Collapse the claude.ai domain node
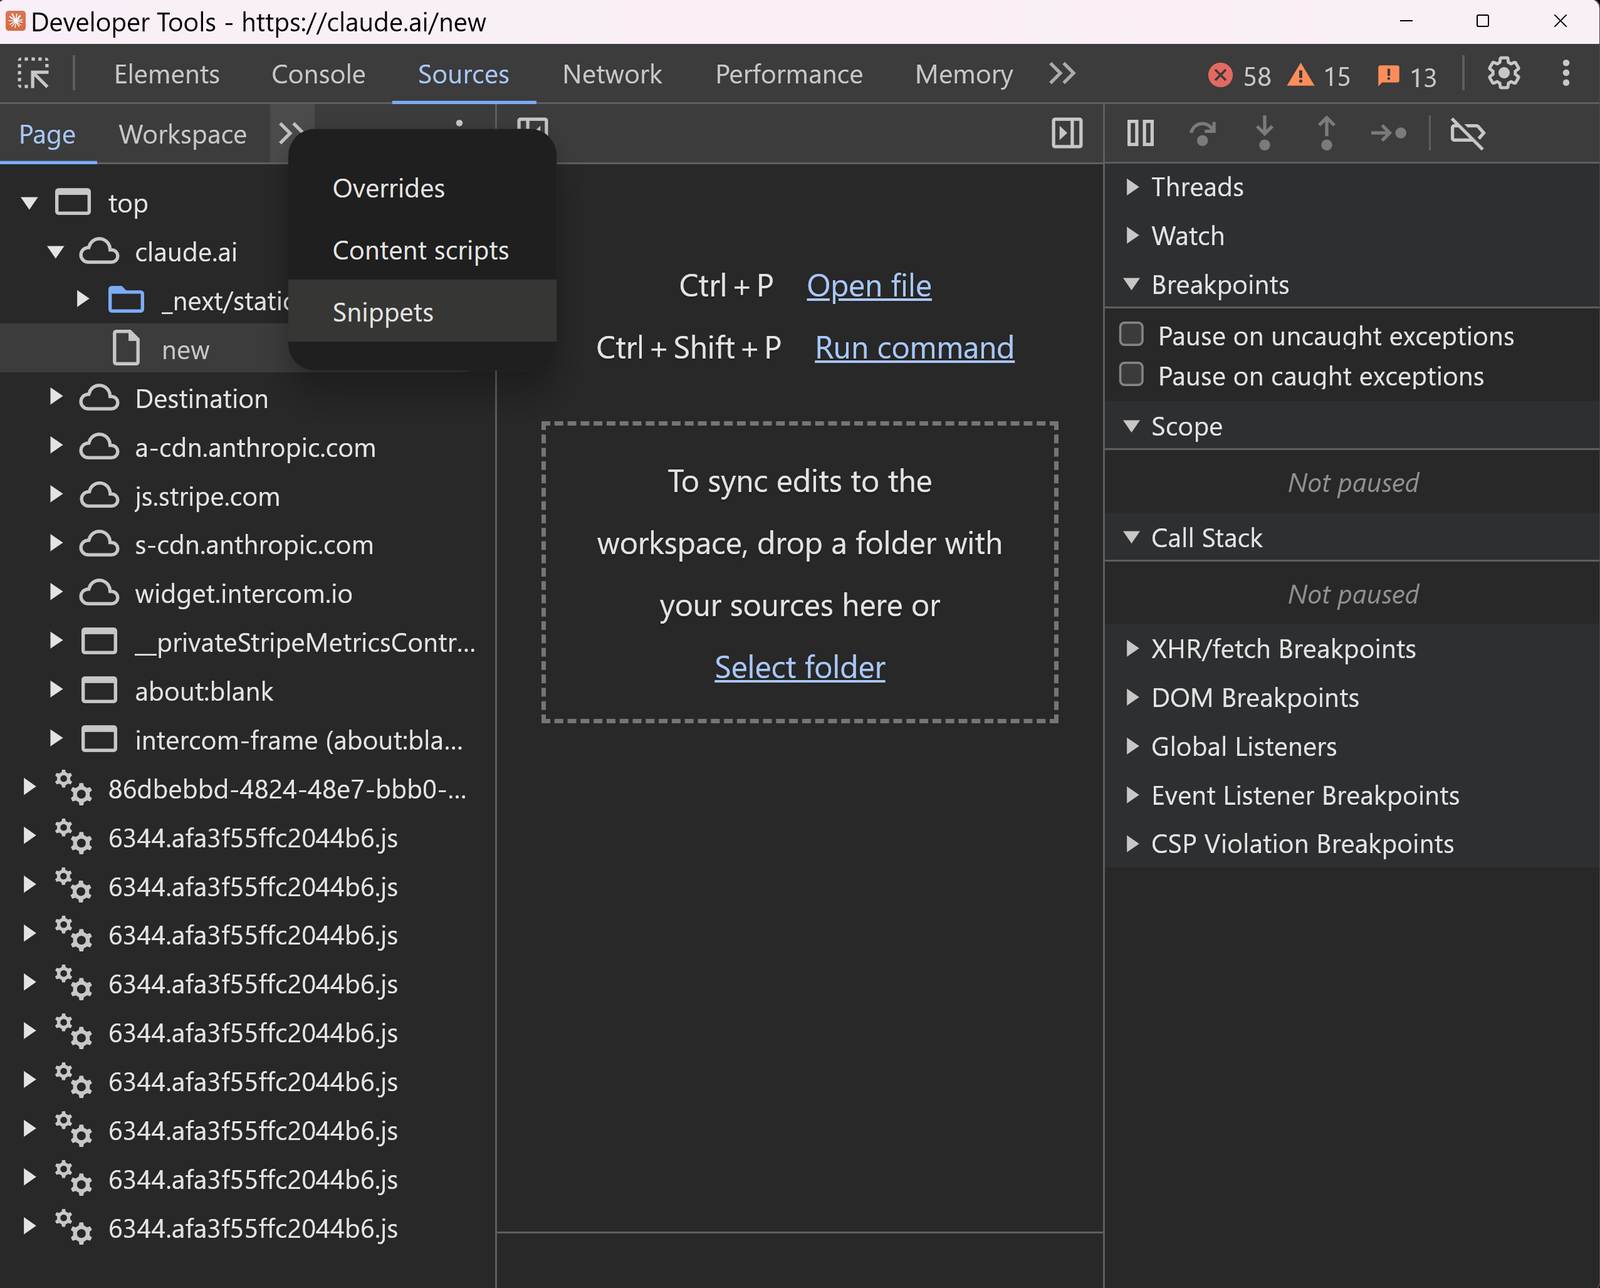Image resolution: width=1600 pixels, height=1288 pixels. click(56, 252)
